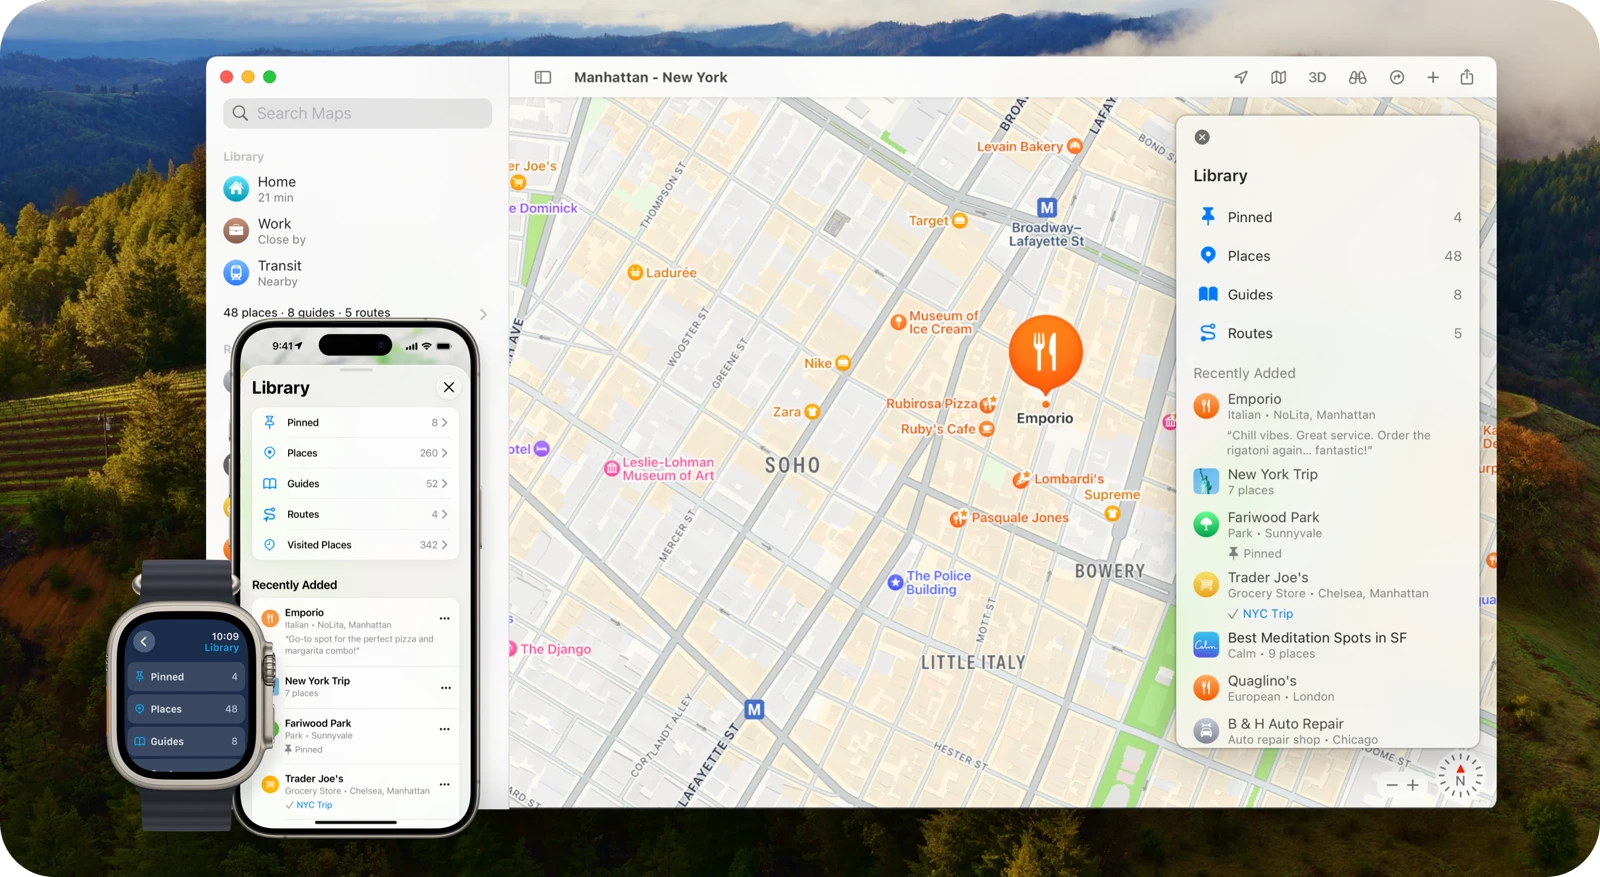Switch to 3D view
This screenshot has height=877, width=1600.
click(x=1317, y=77)
